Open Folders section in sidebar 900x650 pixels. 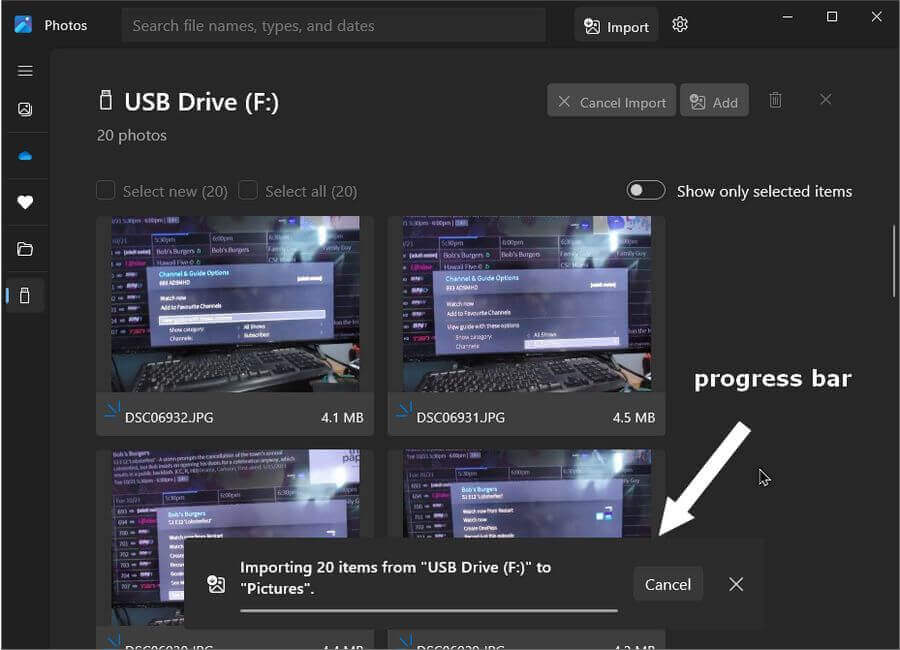(x=25, y=249)
